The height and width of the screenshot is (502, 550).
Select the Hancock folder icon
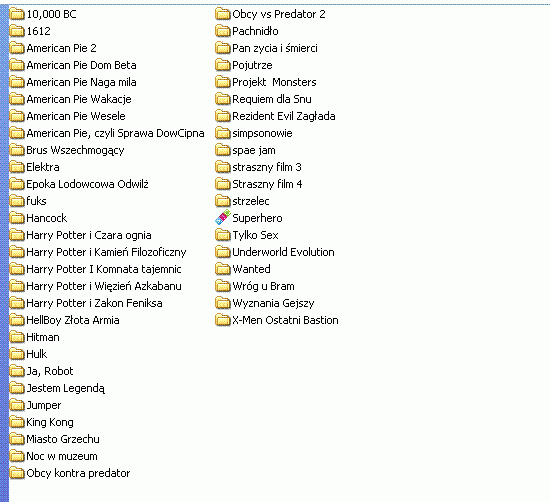pos(17,218)
